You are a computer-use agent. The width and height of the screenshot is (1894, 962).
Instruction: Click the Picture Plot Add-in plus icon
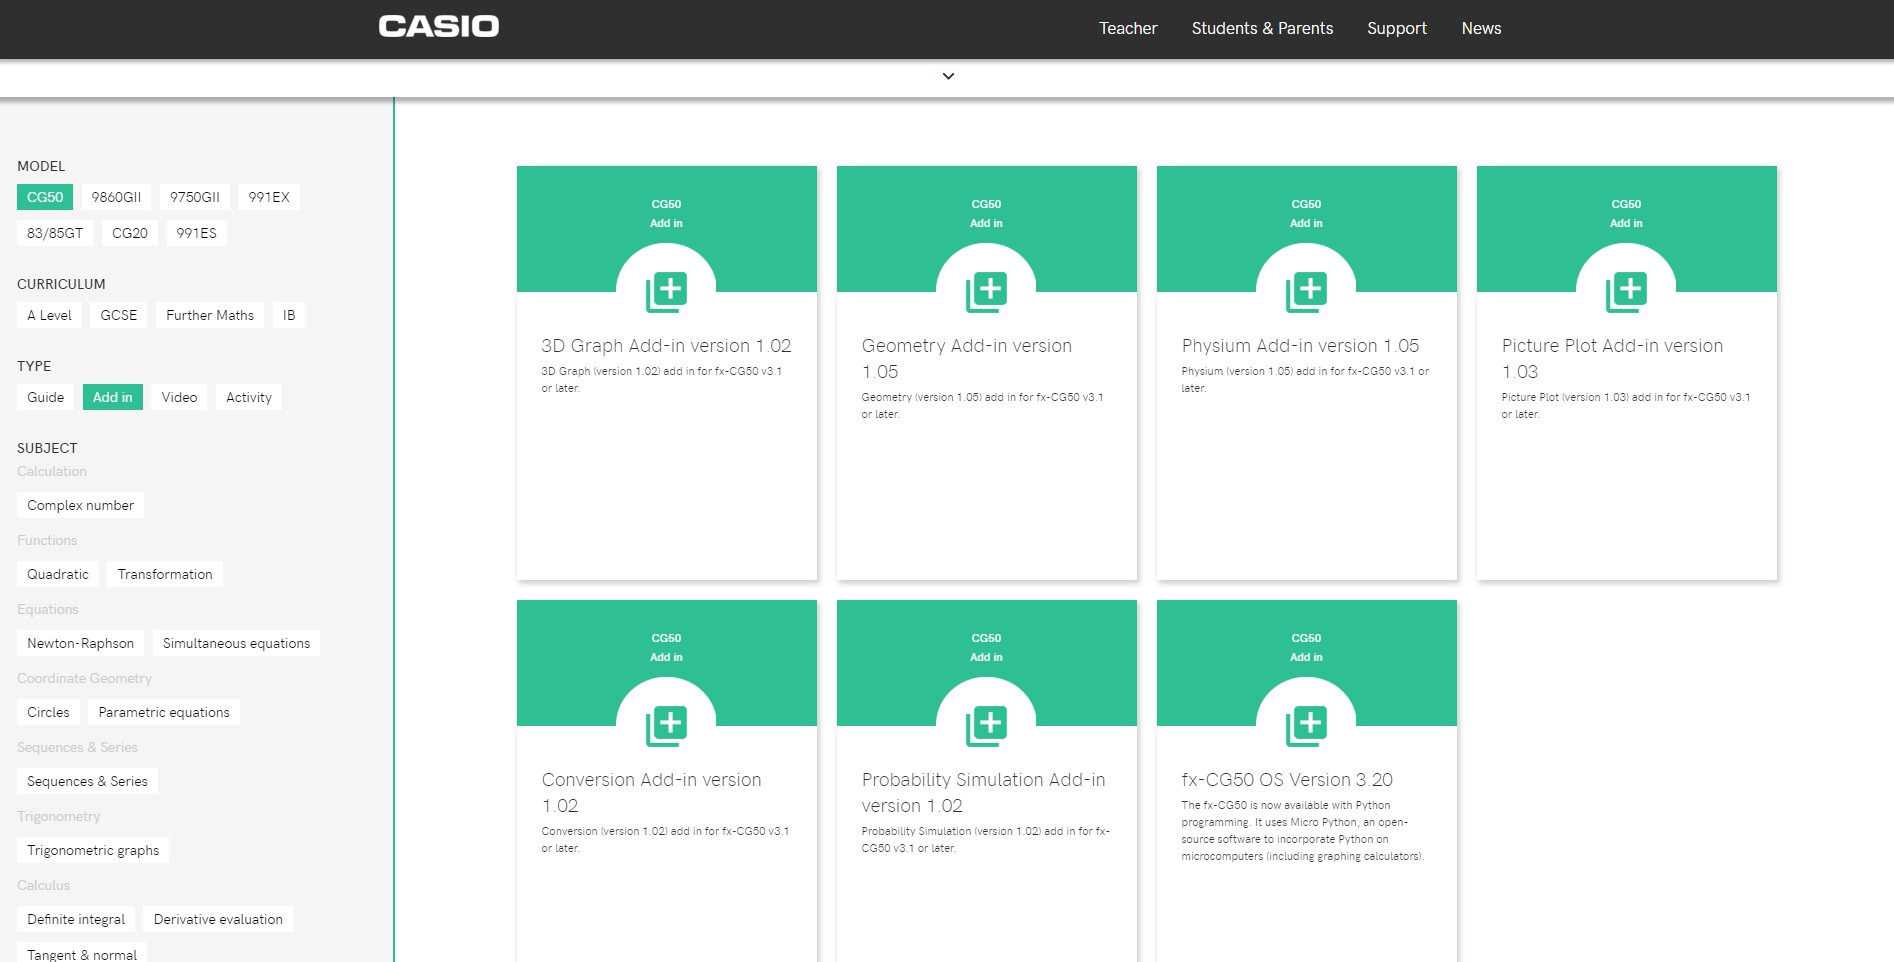(1626, 292)
